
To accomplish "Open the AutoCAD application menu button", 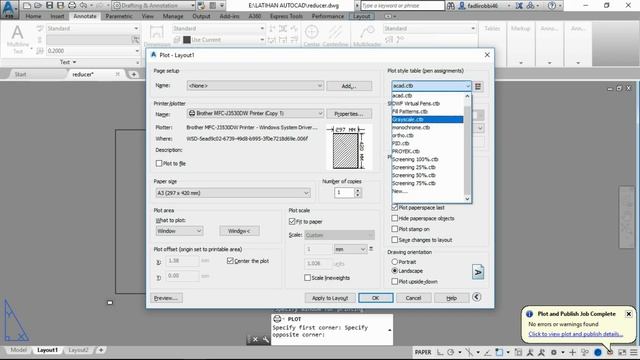I will click(x=9, y=9).
